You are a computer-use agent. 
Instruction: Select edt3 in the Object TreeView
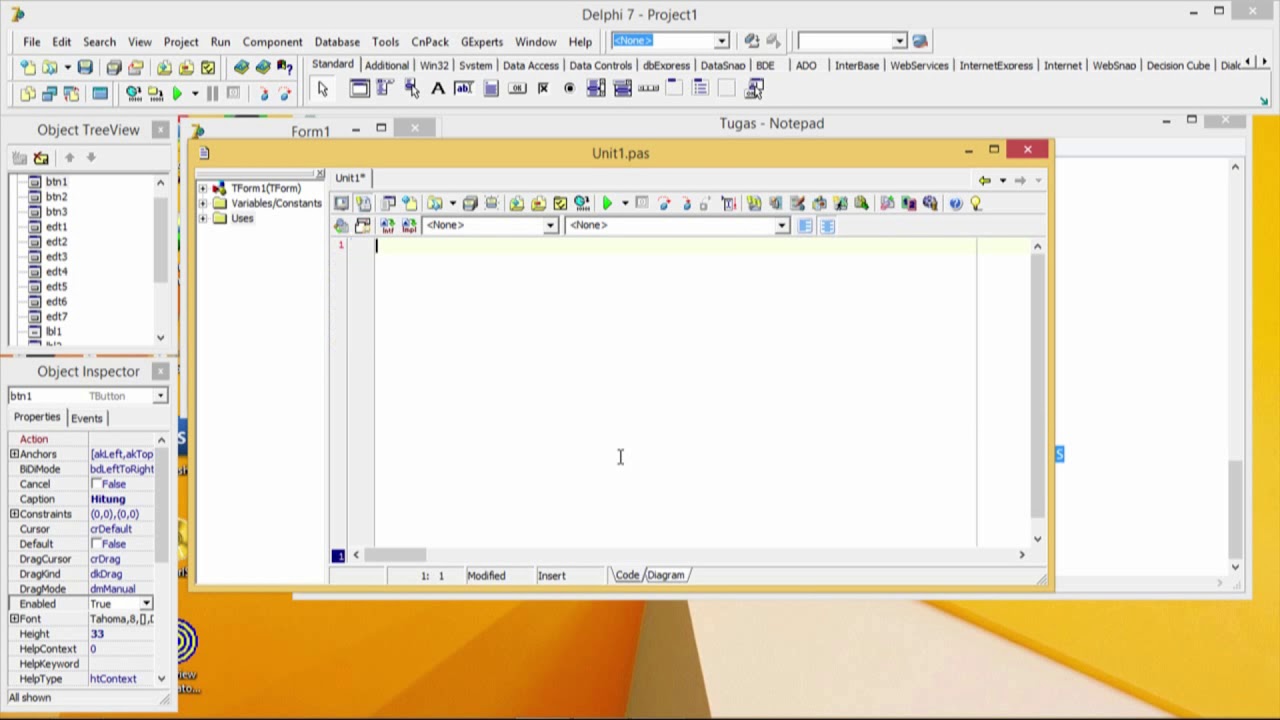coord(56,256)
